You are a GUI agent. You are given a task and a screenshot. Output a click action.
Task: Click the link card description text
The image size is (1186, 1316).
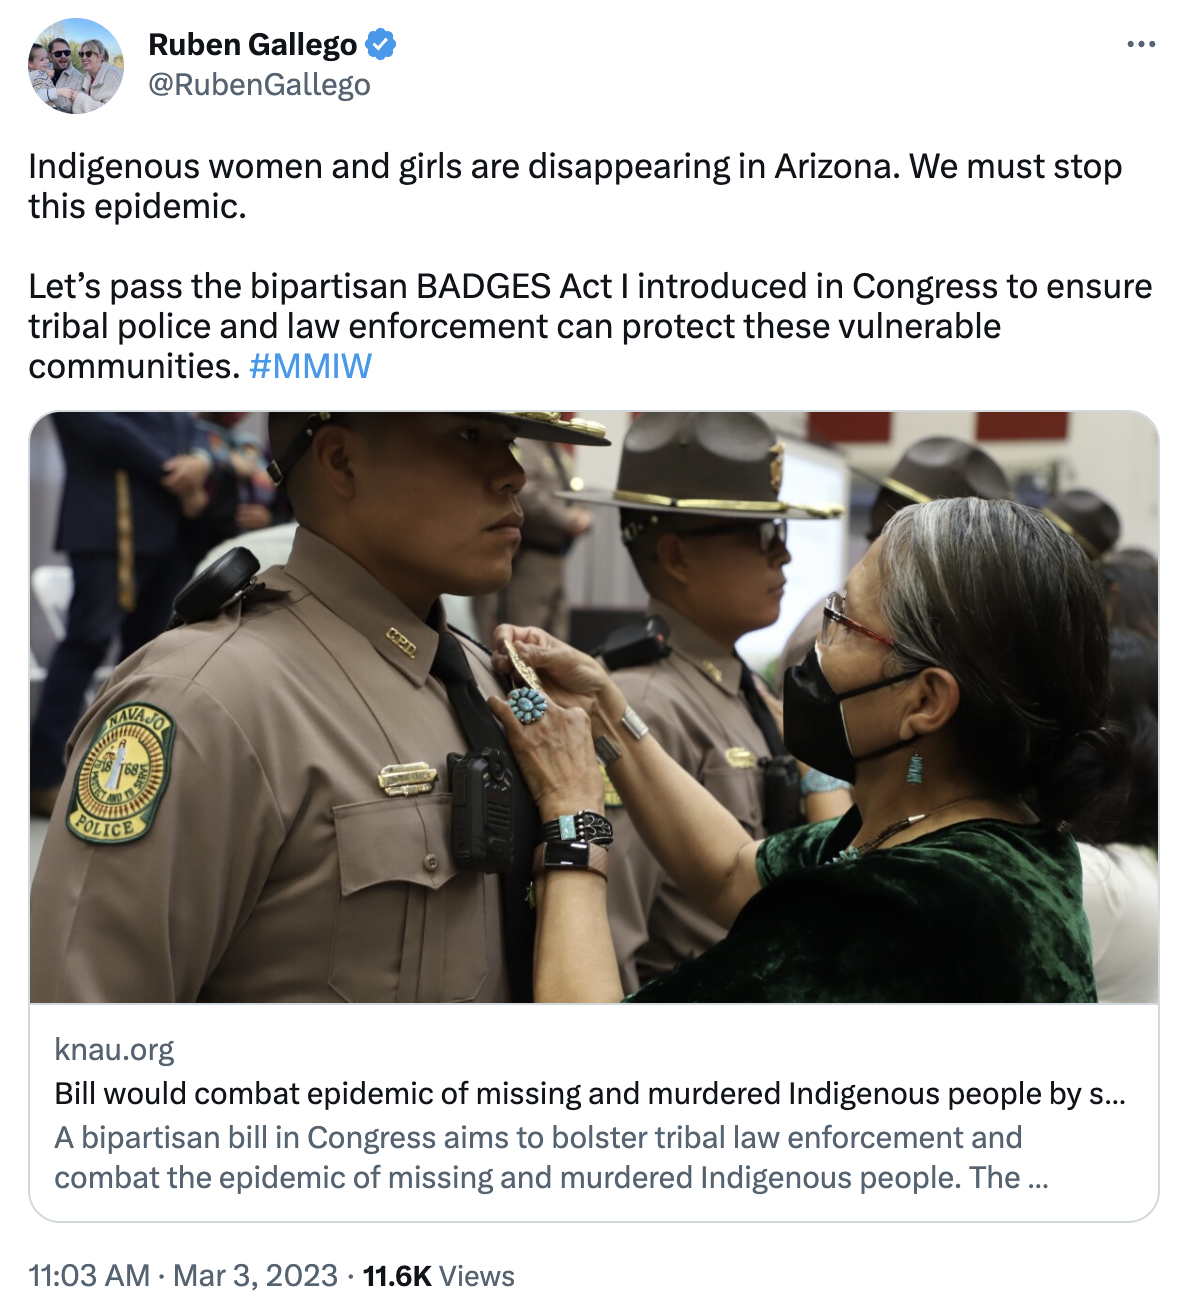click(551, 1157)
